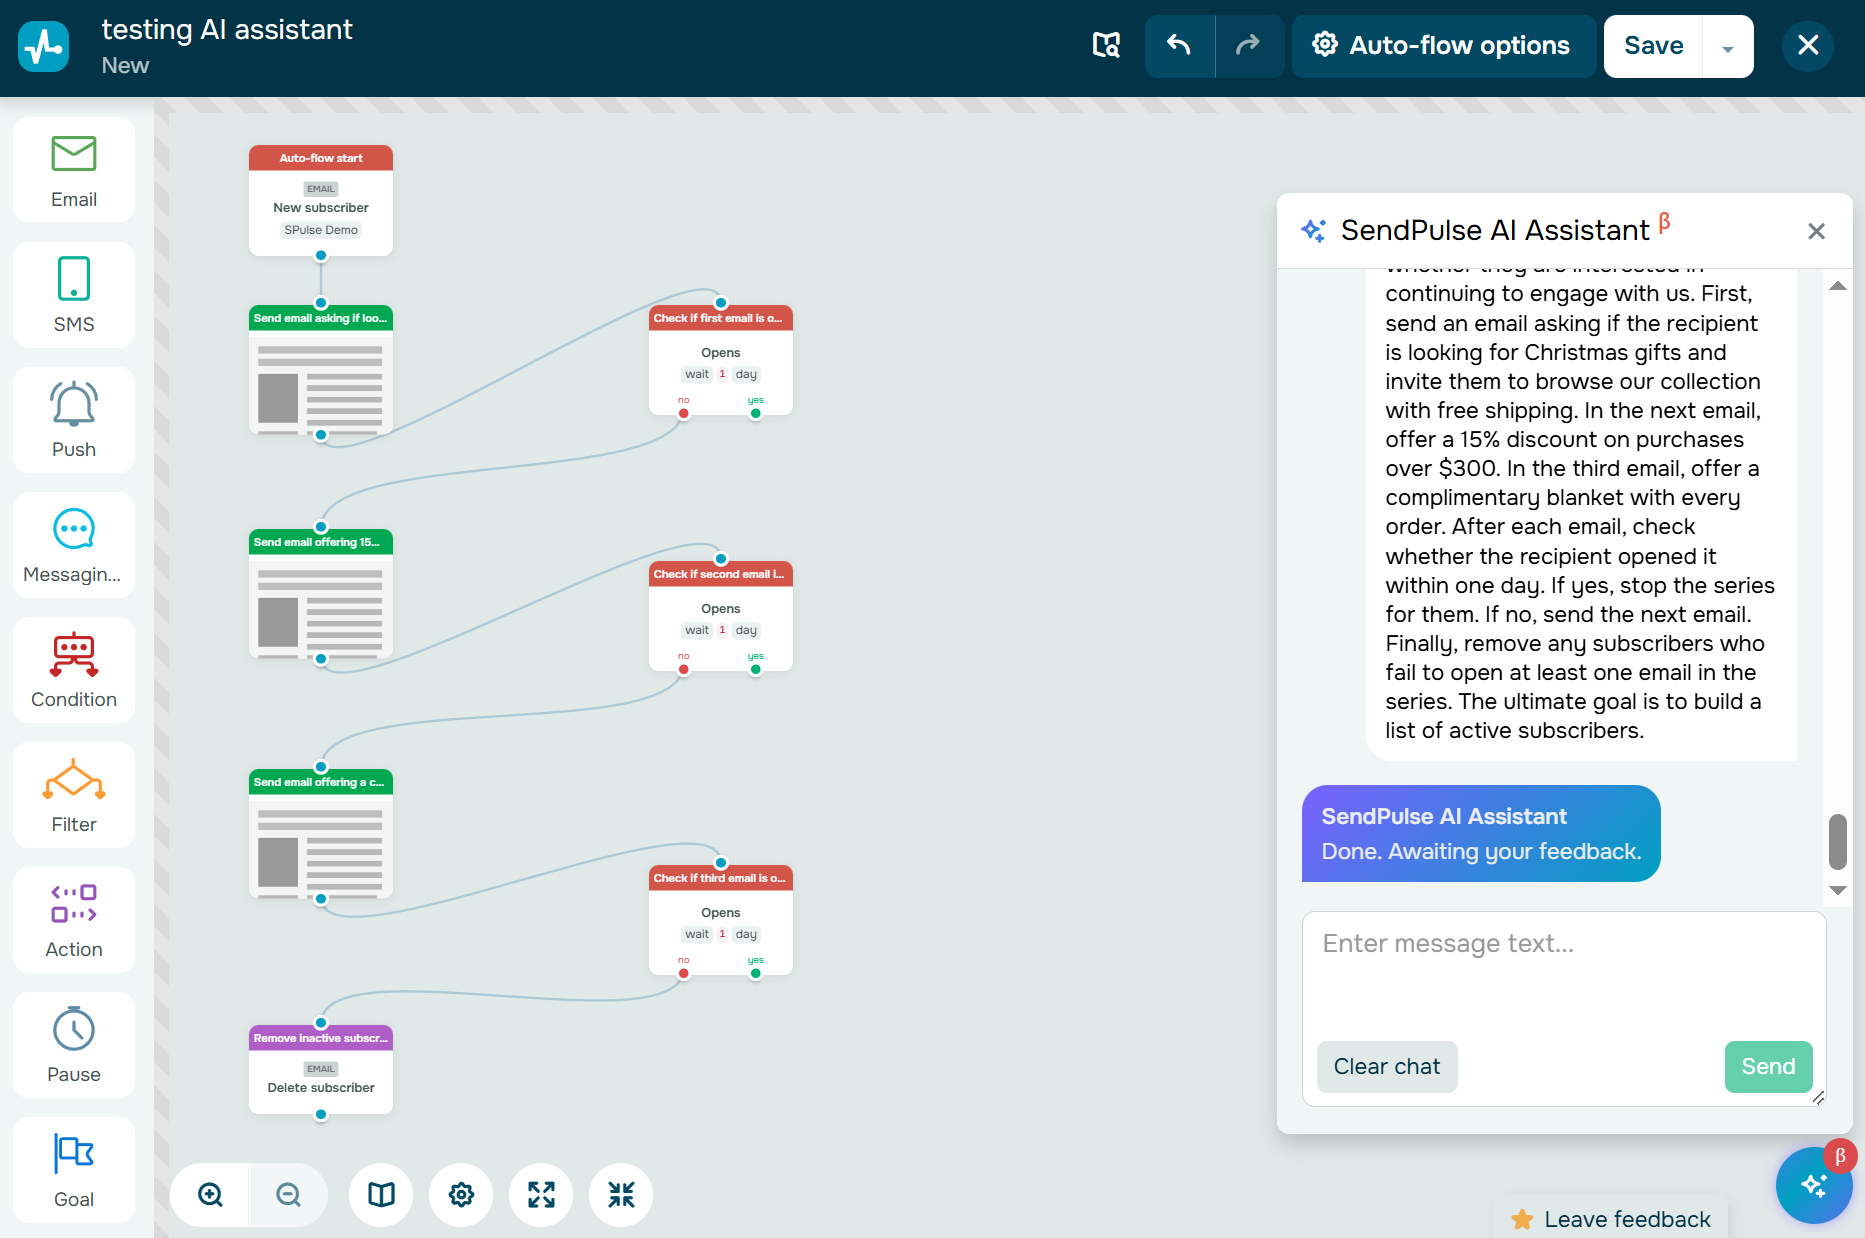Image resolution: width=1865 pixels, height=1238 pixels.
Task: Select the Filter element
Action: pos(73,794)
